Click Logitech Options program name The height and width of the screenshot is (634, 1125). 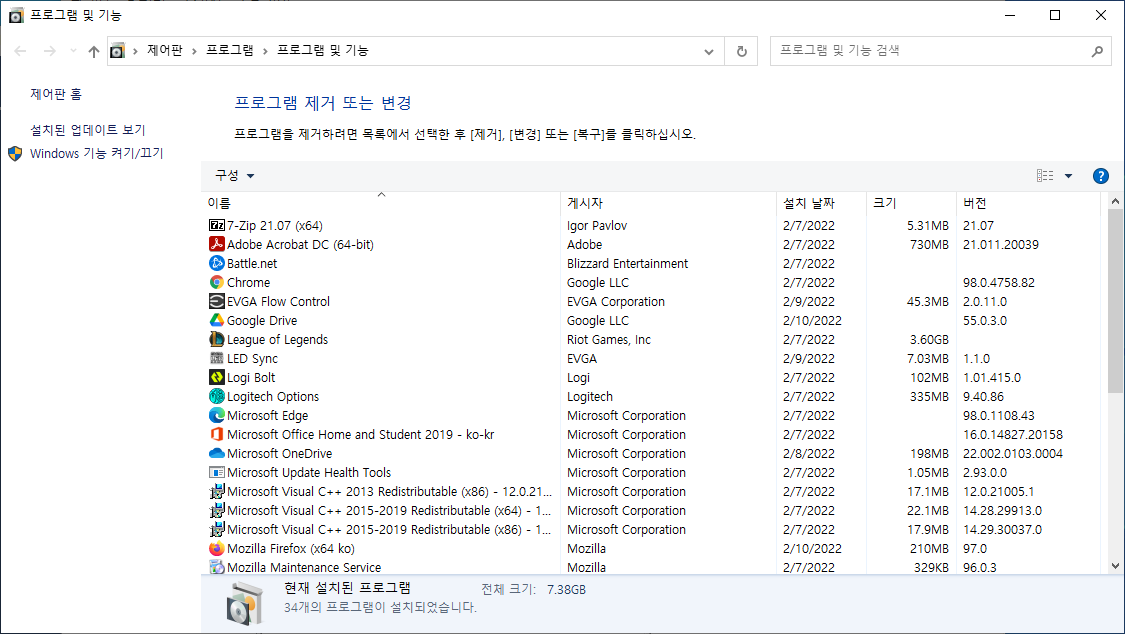[x=273, y=397]
